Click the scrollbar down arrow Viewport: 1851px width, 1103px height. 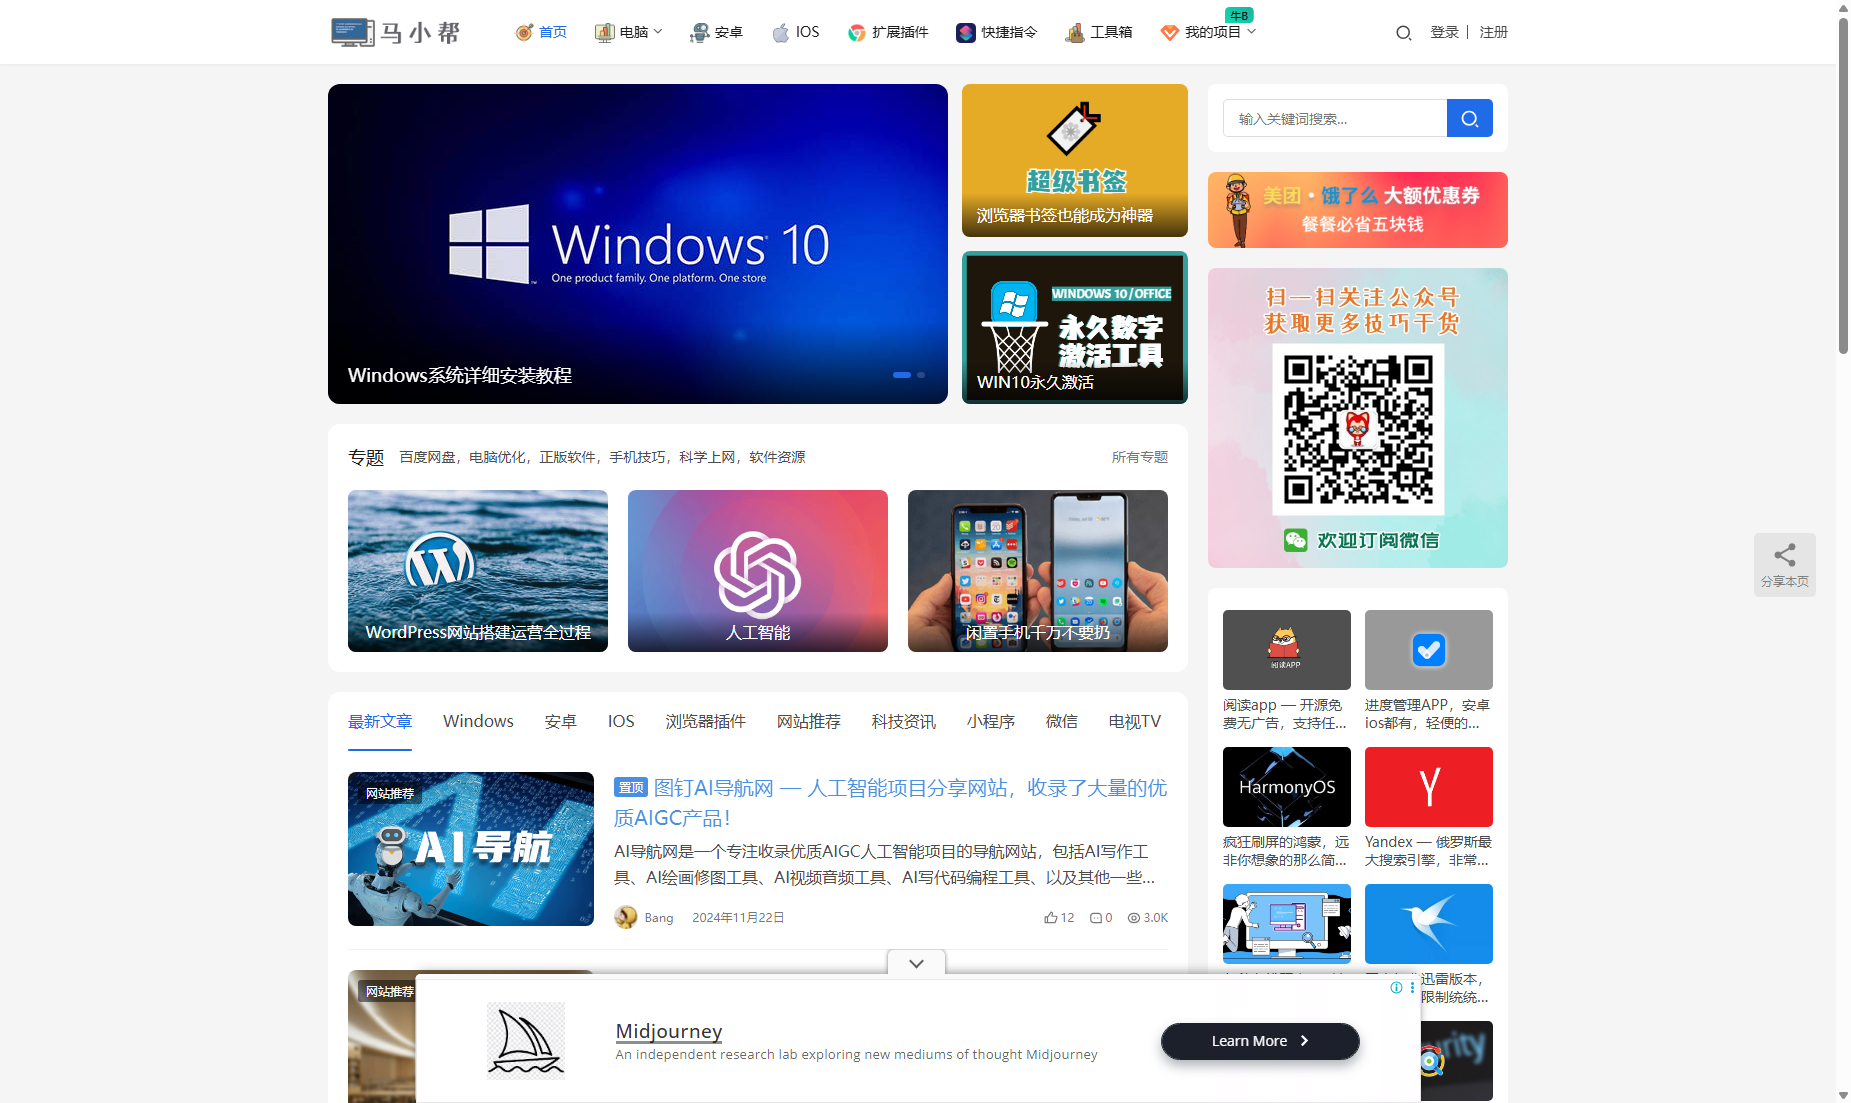point(1843,1095)
